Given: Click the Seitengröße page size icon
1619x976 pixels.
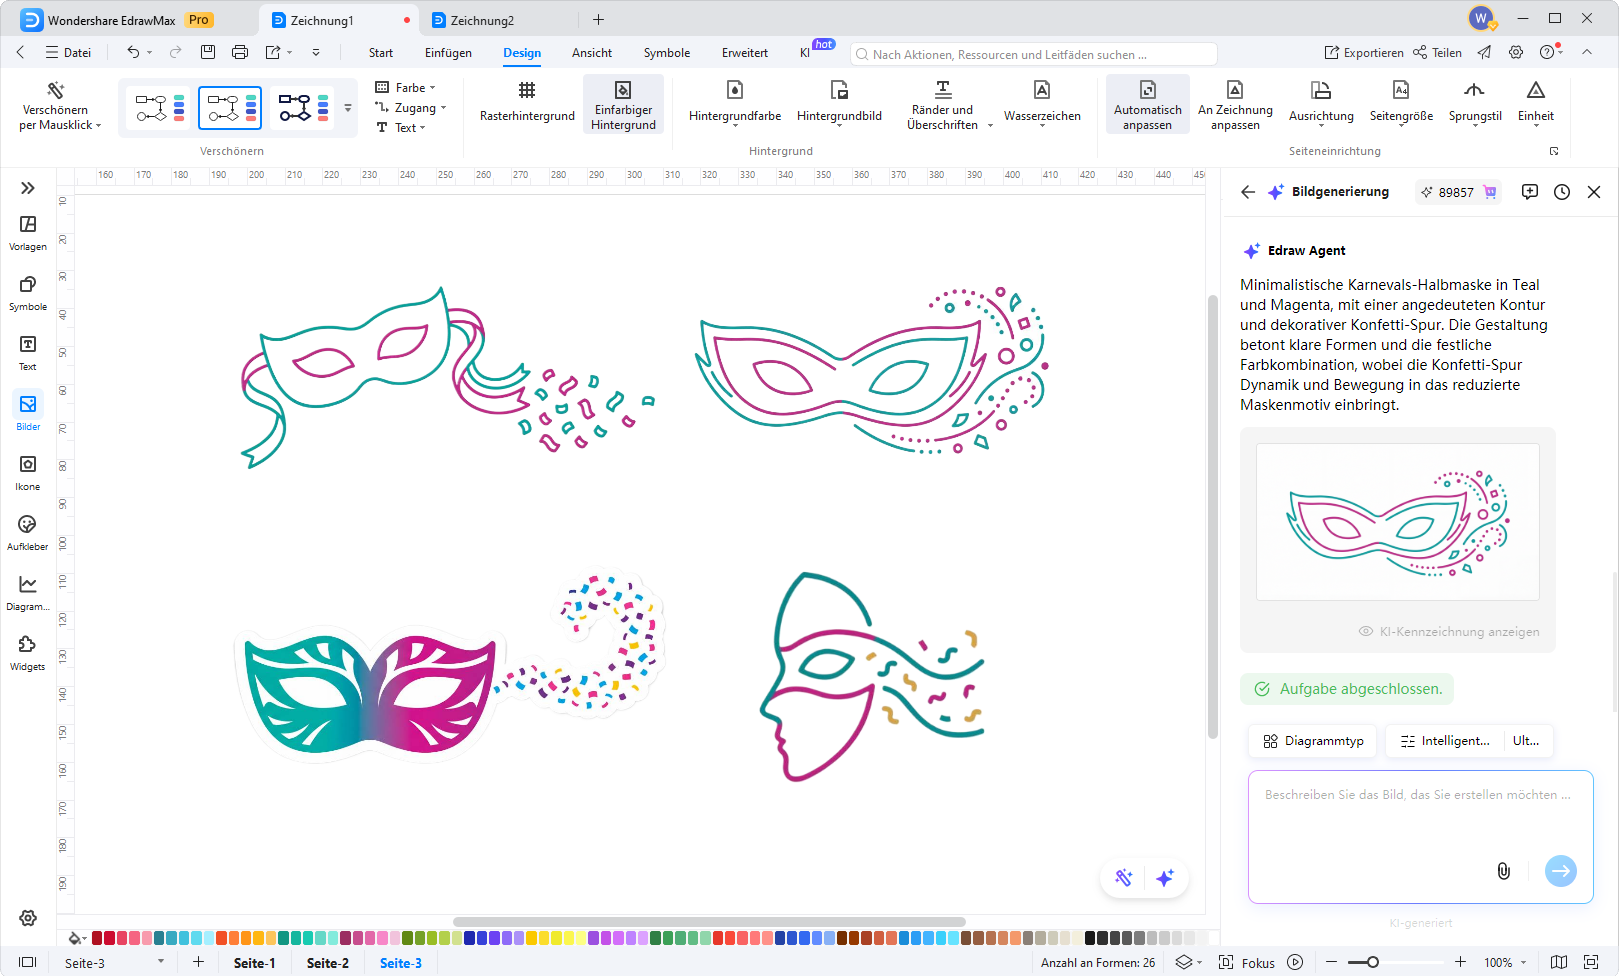Looking at the screenshot, I should coord(1401,91).
